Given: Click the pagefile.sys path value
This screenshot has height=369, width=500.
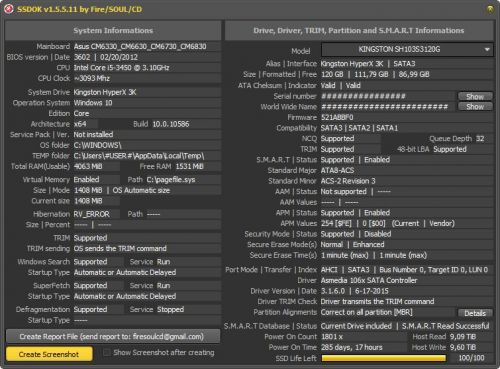Looking at the screenshot, I should click(x=171, y=180).
